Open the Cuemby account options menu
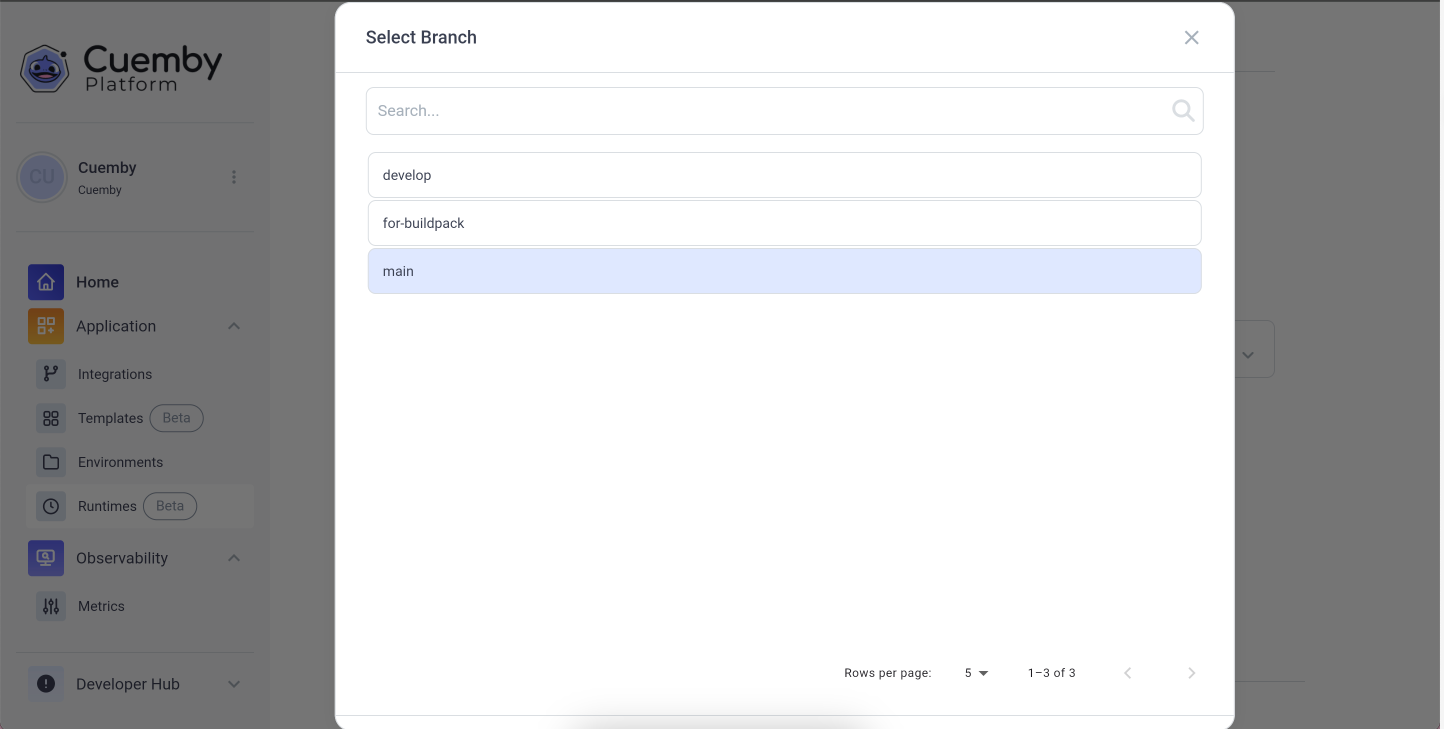1444x729 pixels. click(x=234, y=177)
